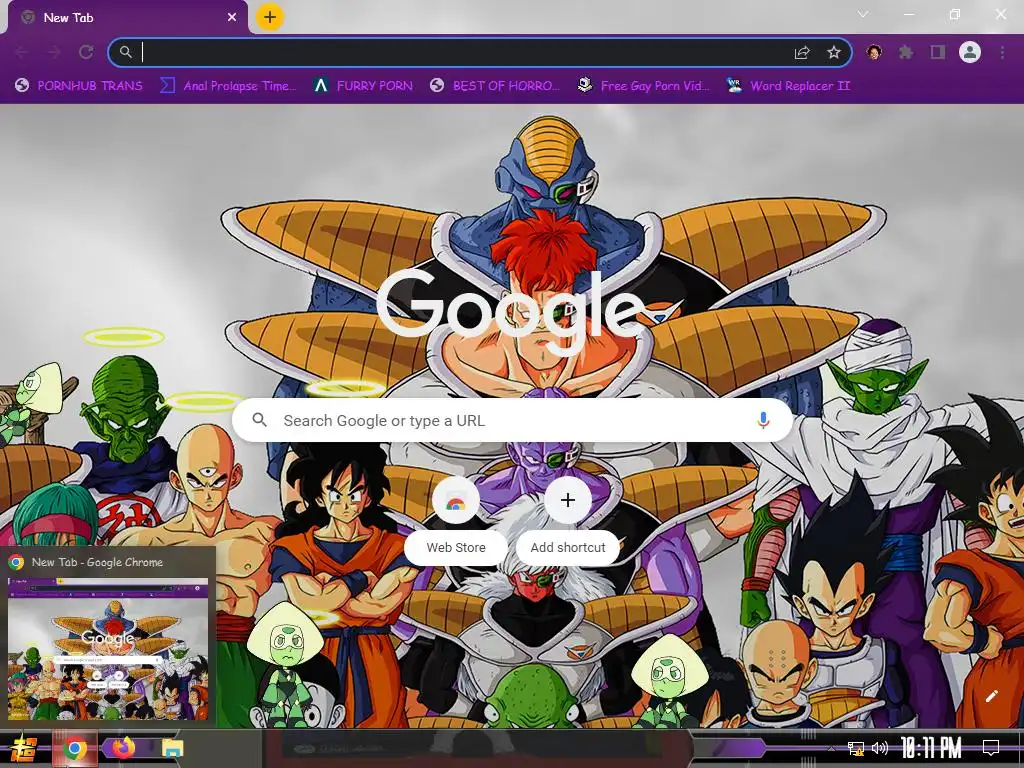
Task: Click the search box magnifier icon
Action: (260, 420)
